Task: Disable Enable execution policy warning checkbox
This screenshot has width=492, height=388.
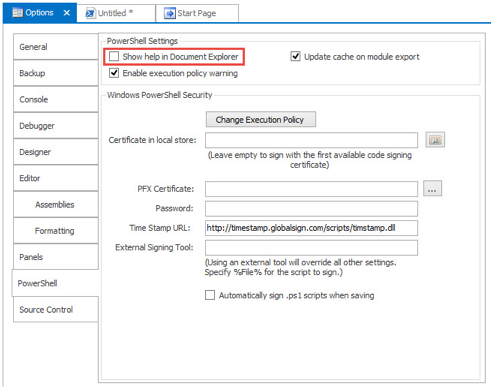Action: 114,73
